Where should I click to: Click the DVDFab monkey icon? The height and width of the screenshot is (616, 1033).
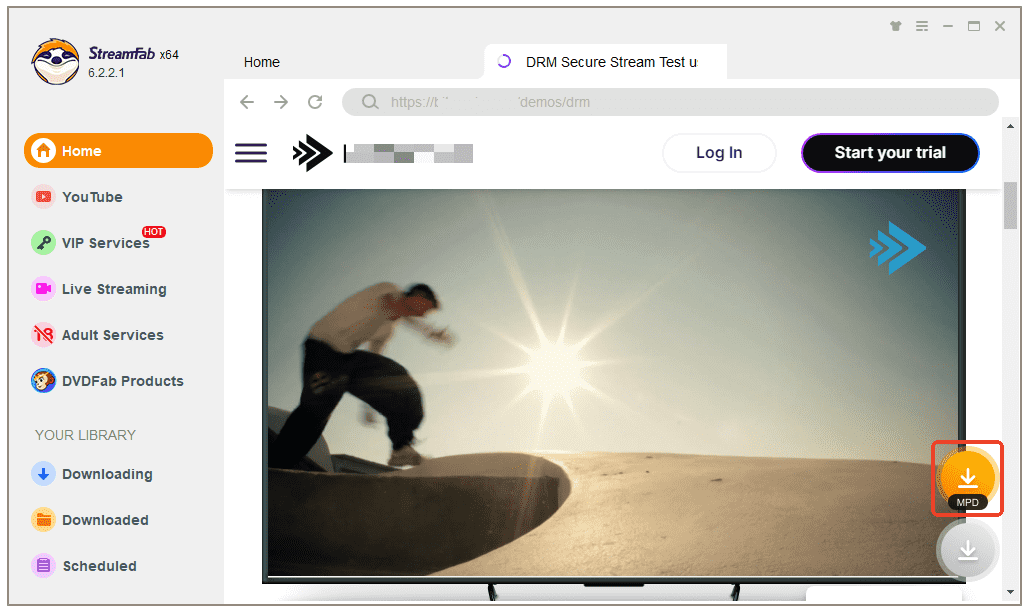click(x=43, y=381)
